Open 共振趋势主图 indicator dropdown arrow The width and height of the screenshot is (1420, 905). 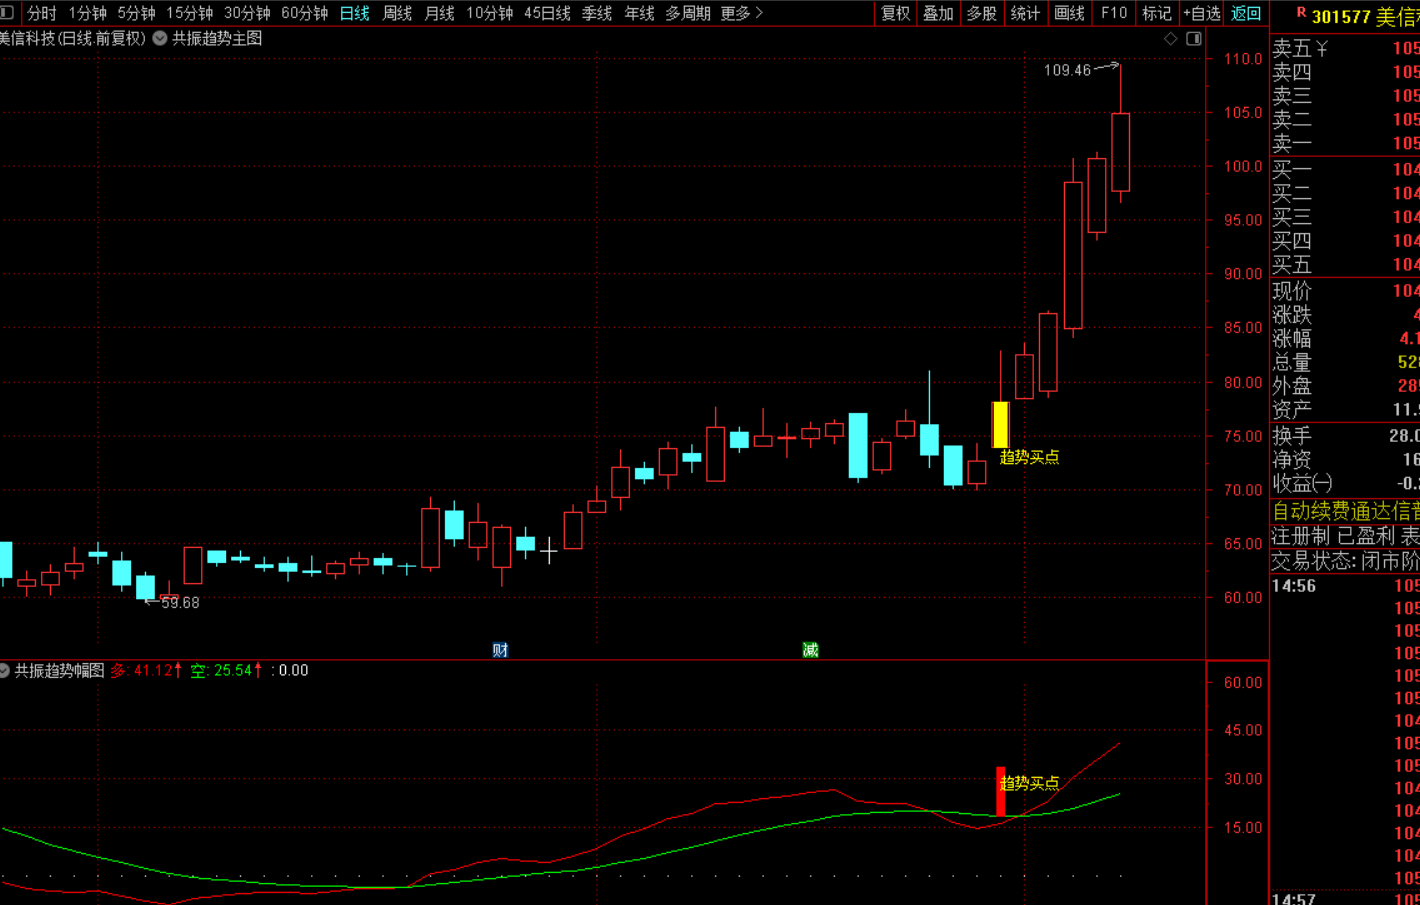[x=160, y=38]
